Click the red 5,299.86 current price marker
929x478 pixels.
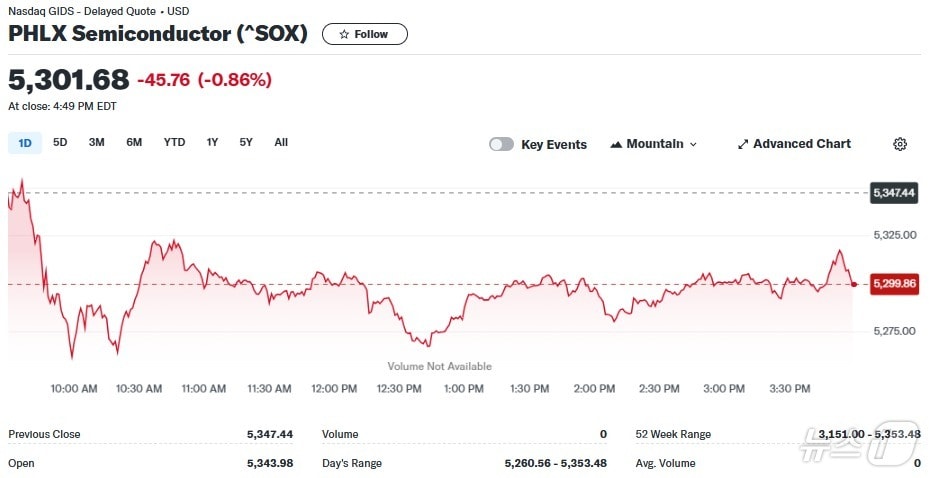894,284
